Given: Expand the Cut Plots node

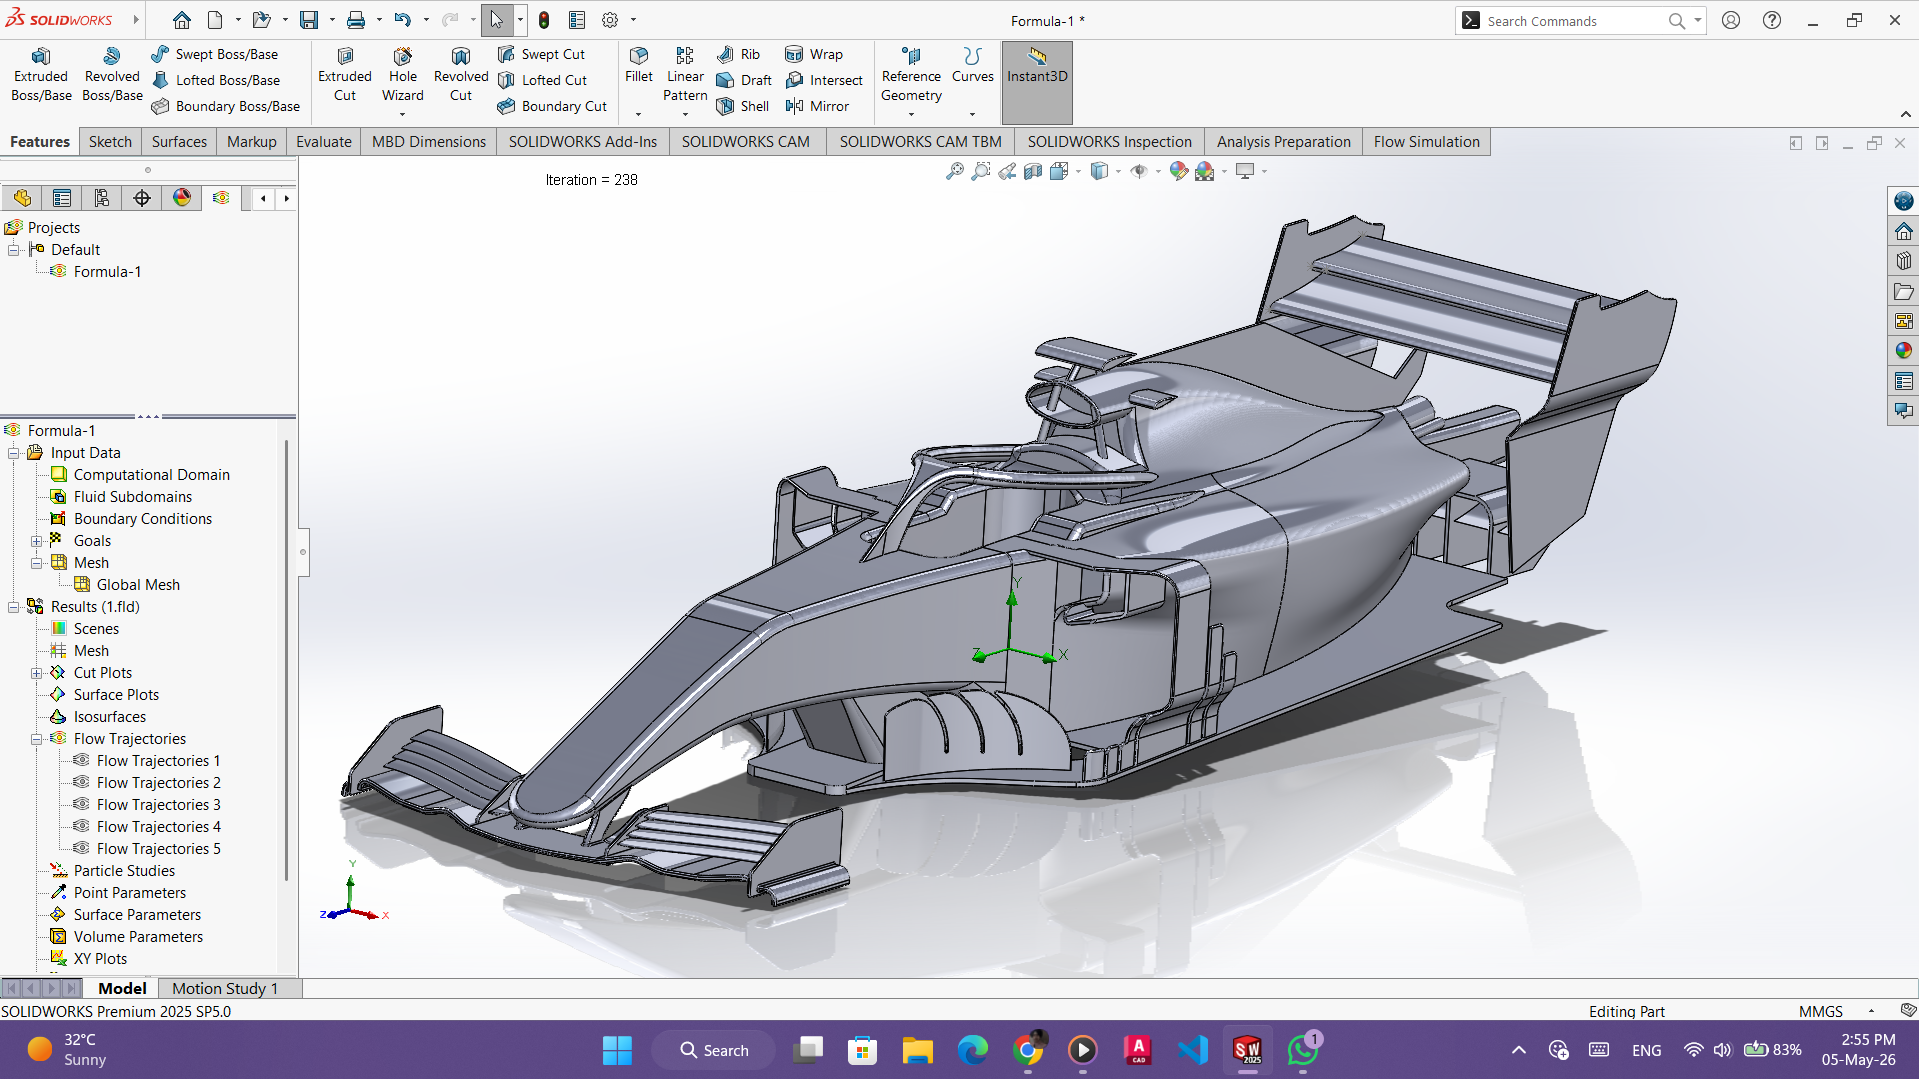Looking at the screenshot, I should point(37,673).
